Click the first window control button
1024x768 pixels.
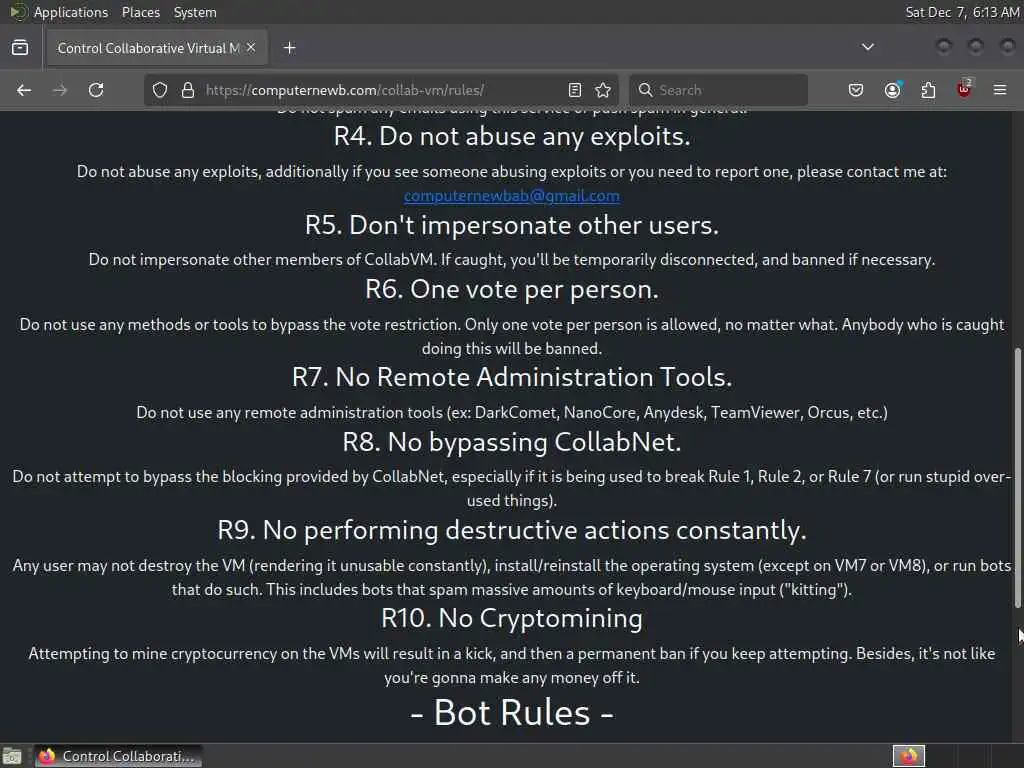tap(944, 46)
